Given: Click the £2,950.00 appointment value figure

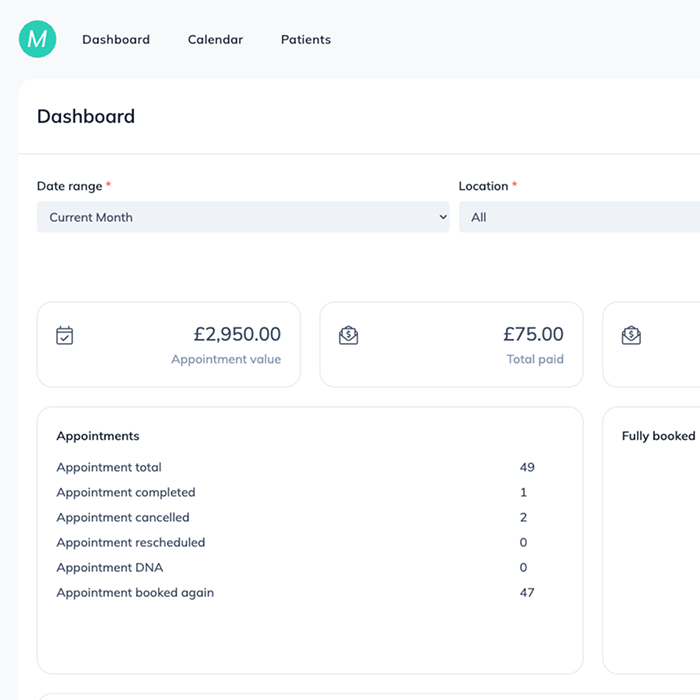Looking at the screenshot, I should click(236, 334).
